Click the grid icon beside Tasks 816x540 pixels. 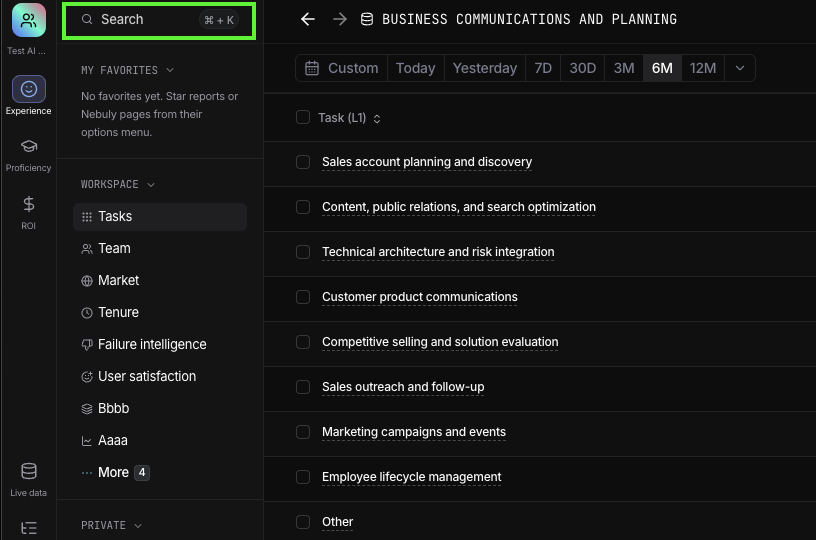[x=87, y=217]
